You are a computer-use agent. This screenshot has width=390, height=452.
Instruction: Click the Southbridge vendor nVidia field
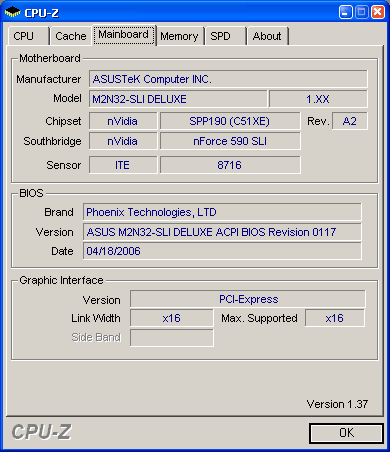point(123,141)
